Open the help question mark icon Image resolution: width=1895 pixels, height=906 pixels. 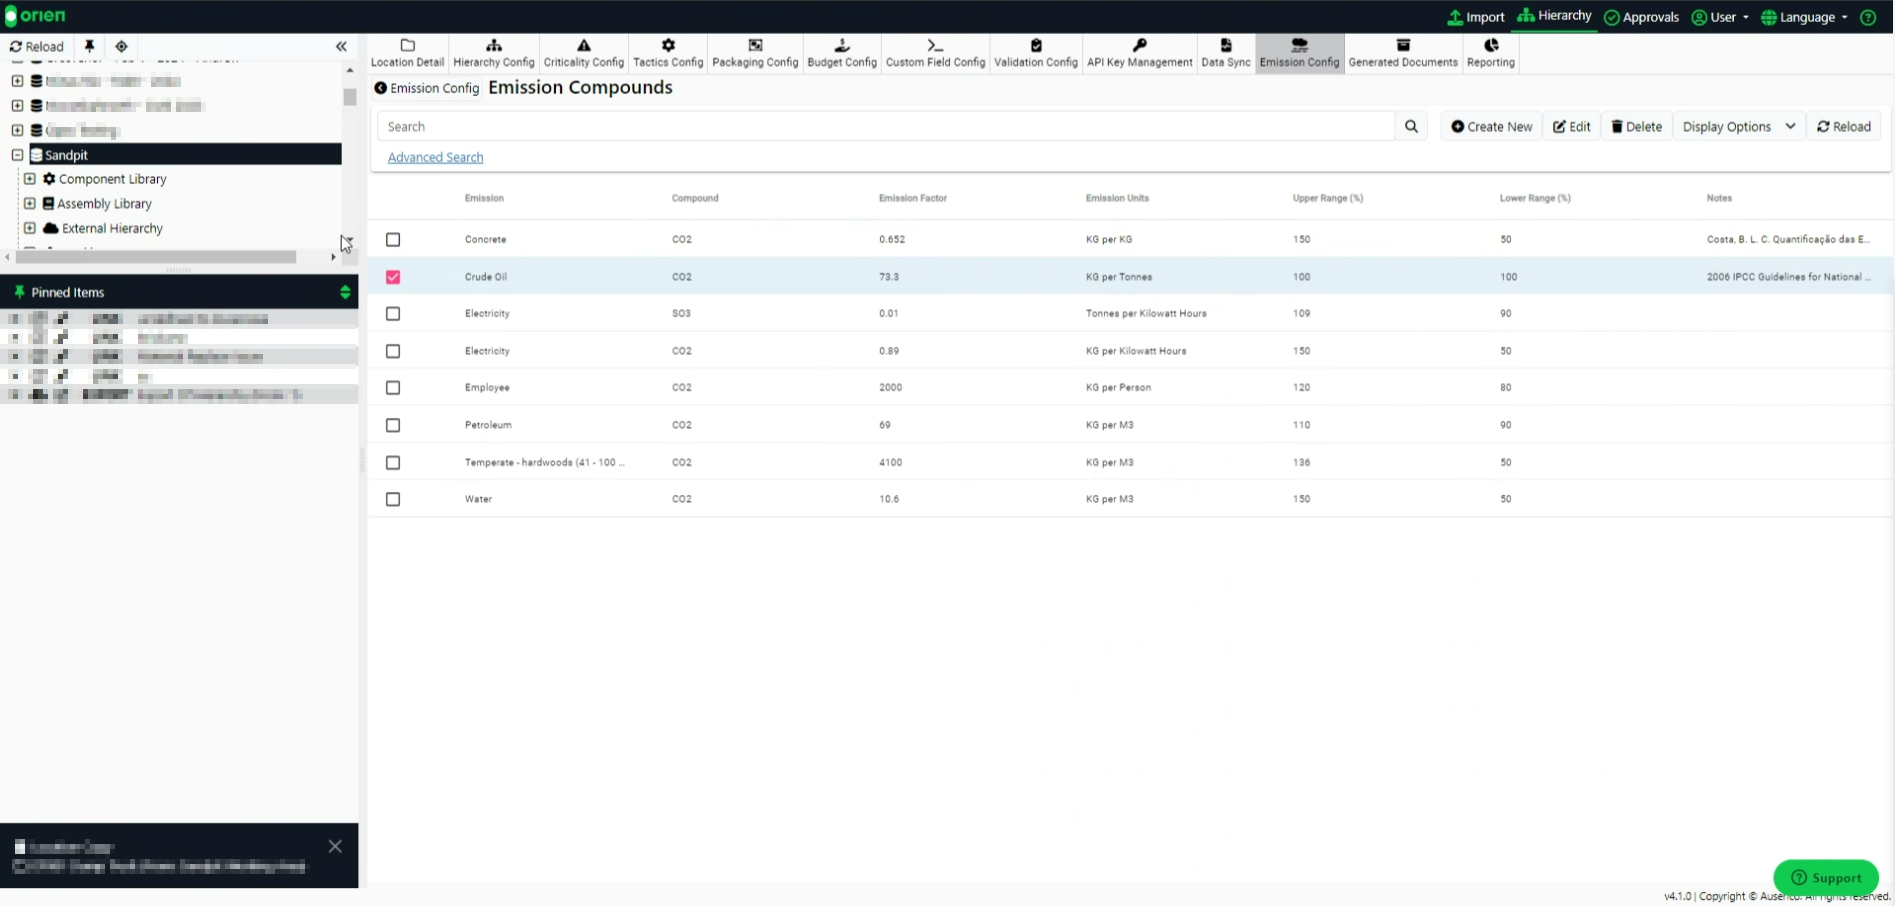pos(1867,17)
